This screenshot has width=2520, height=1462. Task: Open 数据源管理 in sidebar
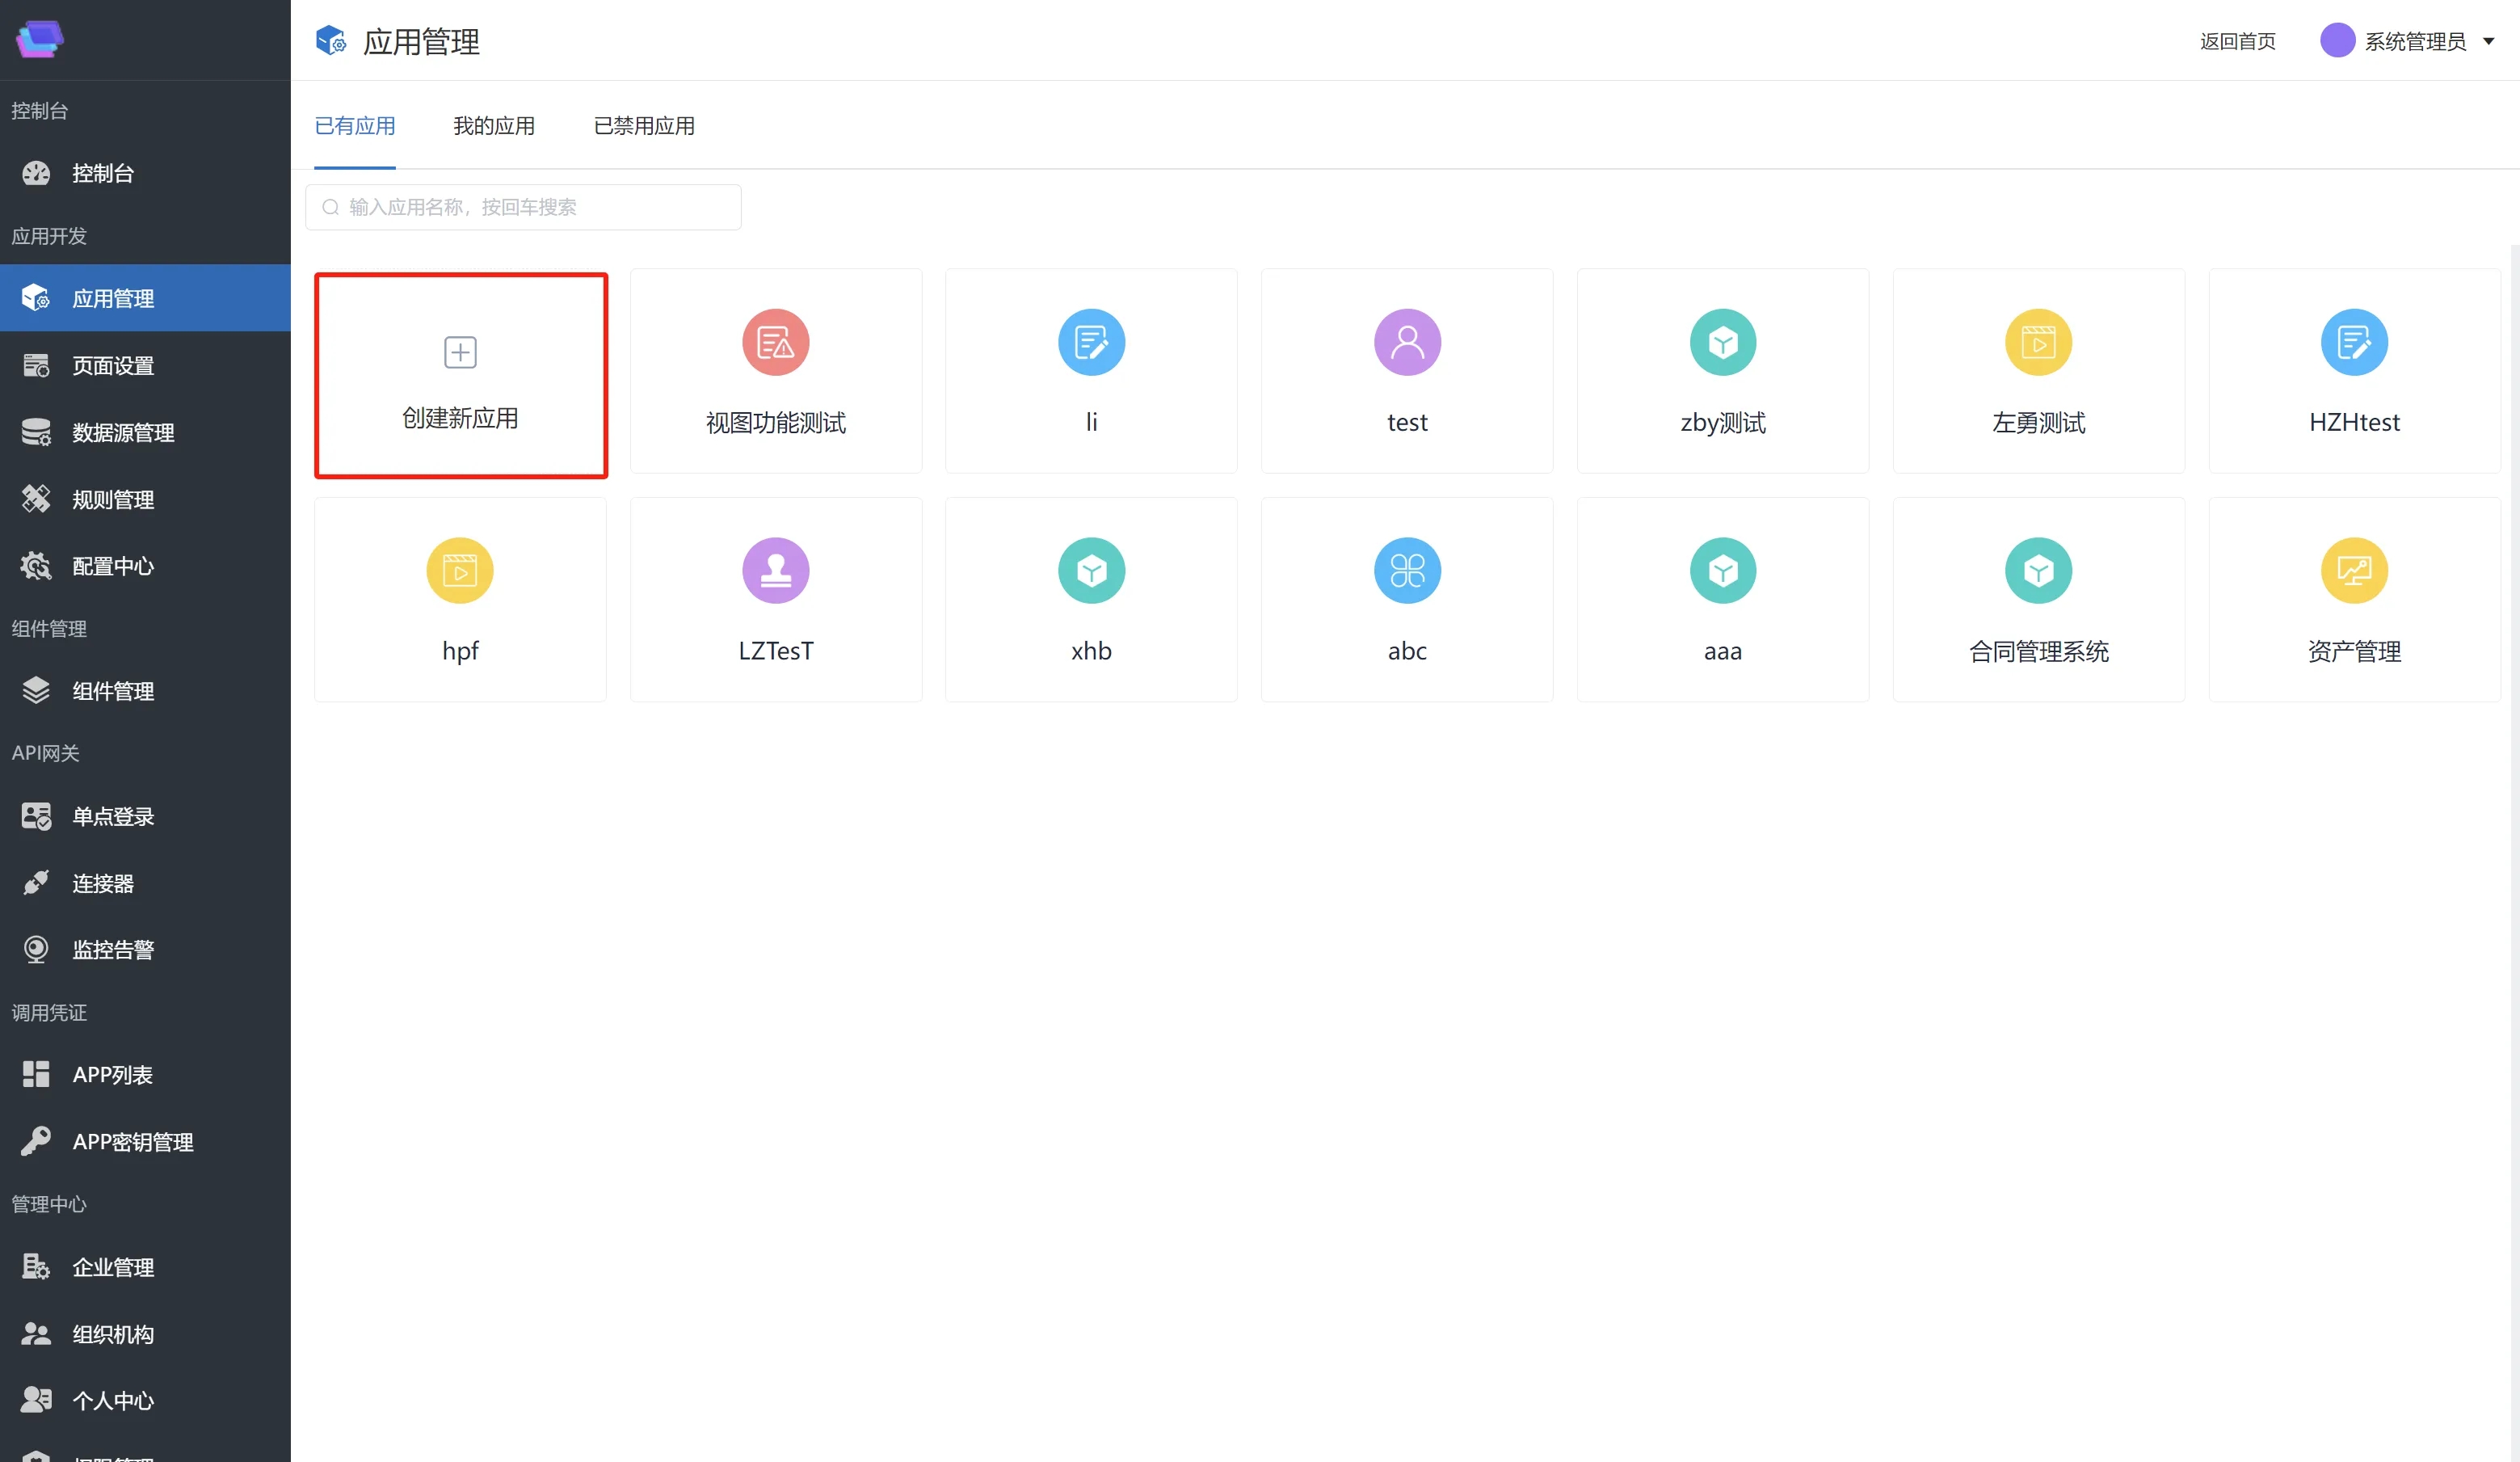tap(123, 433)
